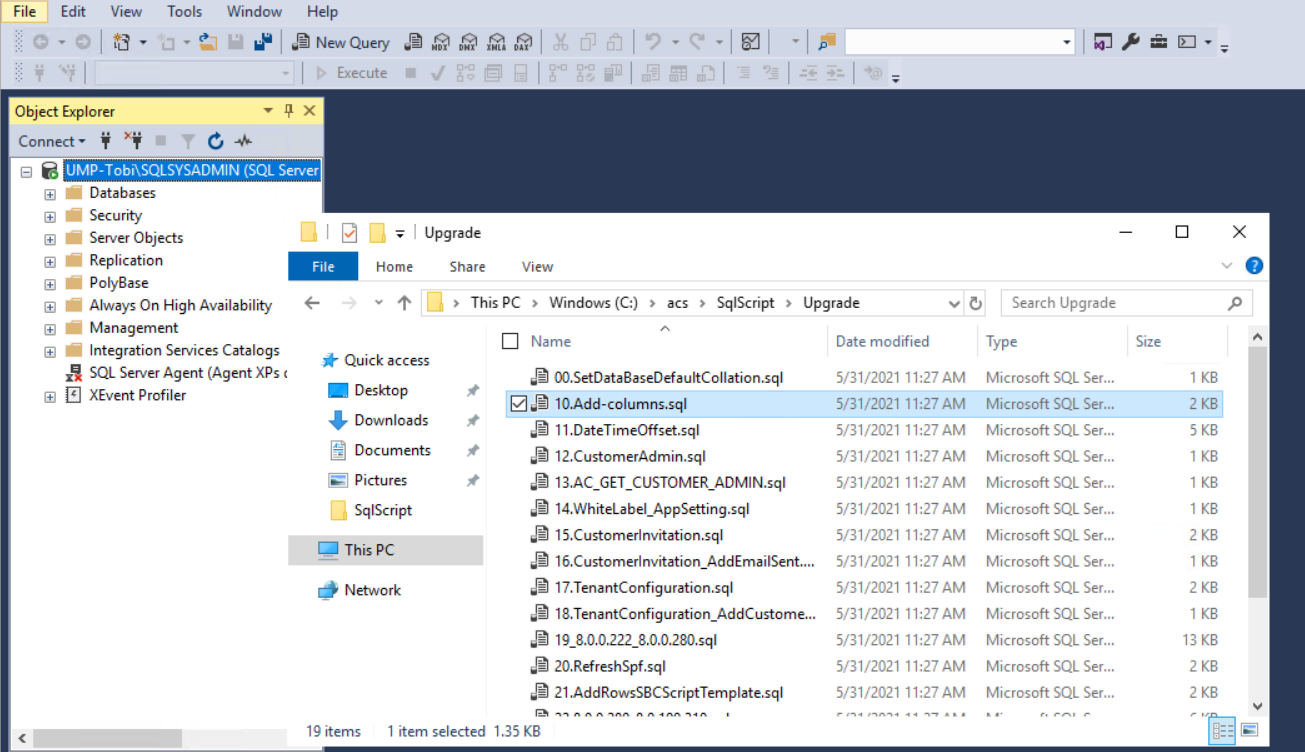Click the New Query toolbar button
Viewport: 1305px width, 752px height.
click(x=341, y=42)
